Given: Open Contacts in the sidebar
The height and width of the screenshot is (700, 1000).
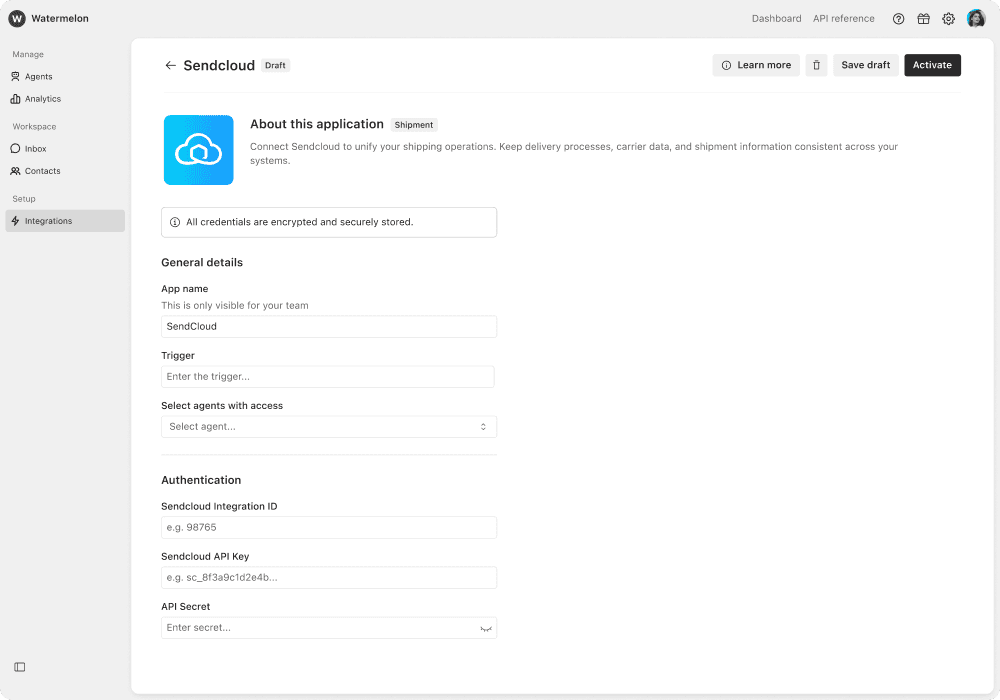Looking at the screenshot, I should (x=65, y=171).
